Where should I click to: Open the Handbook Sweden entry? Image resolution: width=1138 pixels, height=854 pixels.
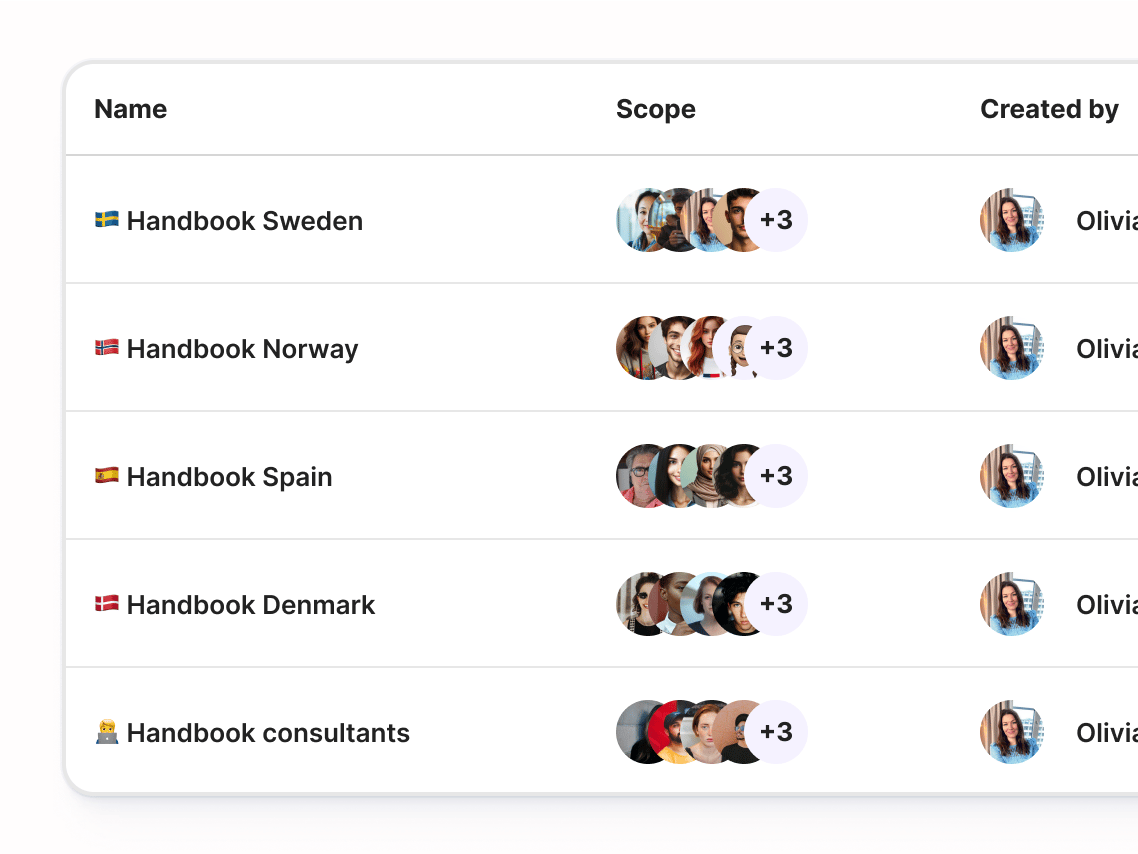click(x=245, y=221)
